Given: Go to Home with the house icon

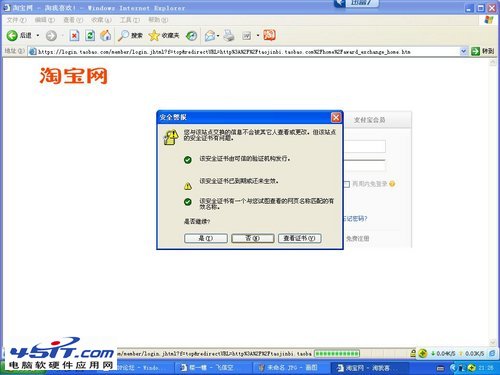Looking at the screenshot, I should (106, 35).
